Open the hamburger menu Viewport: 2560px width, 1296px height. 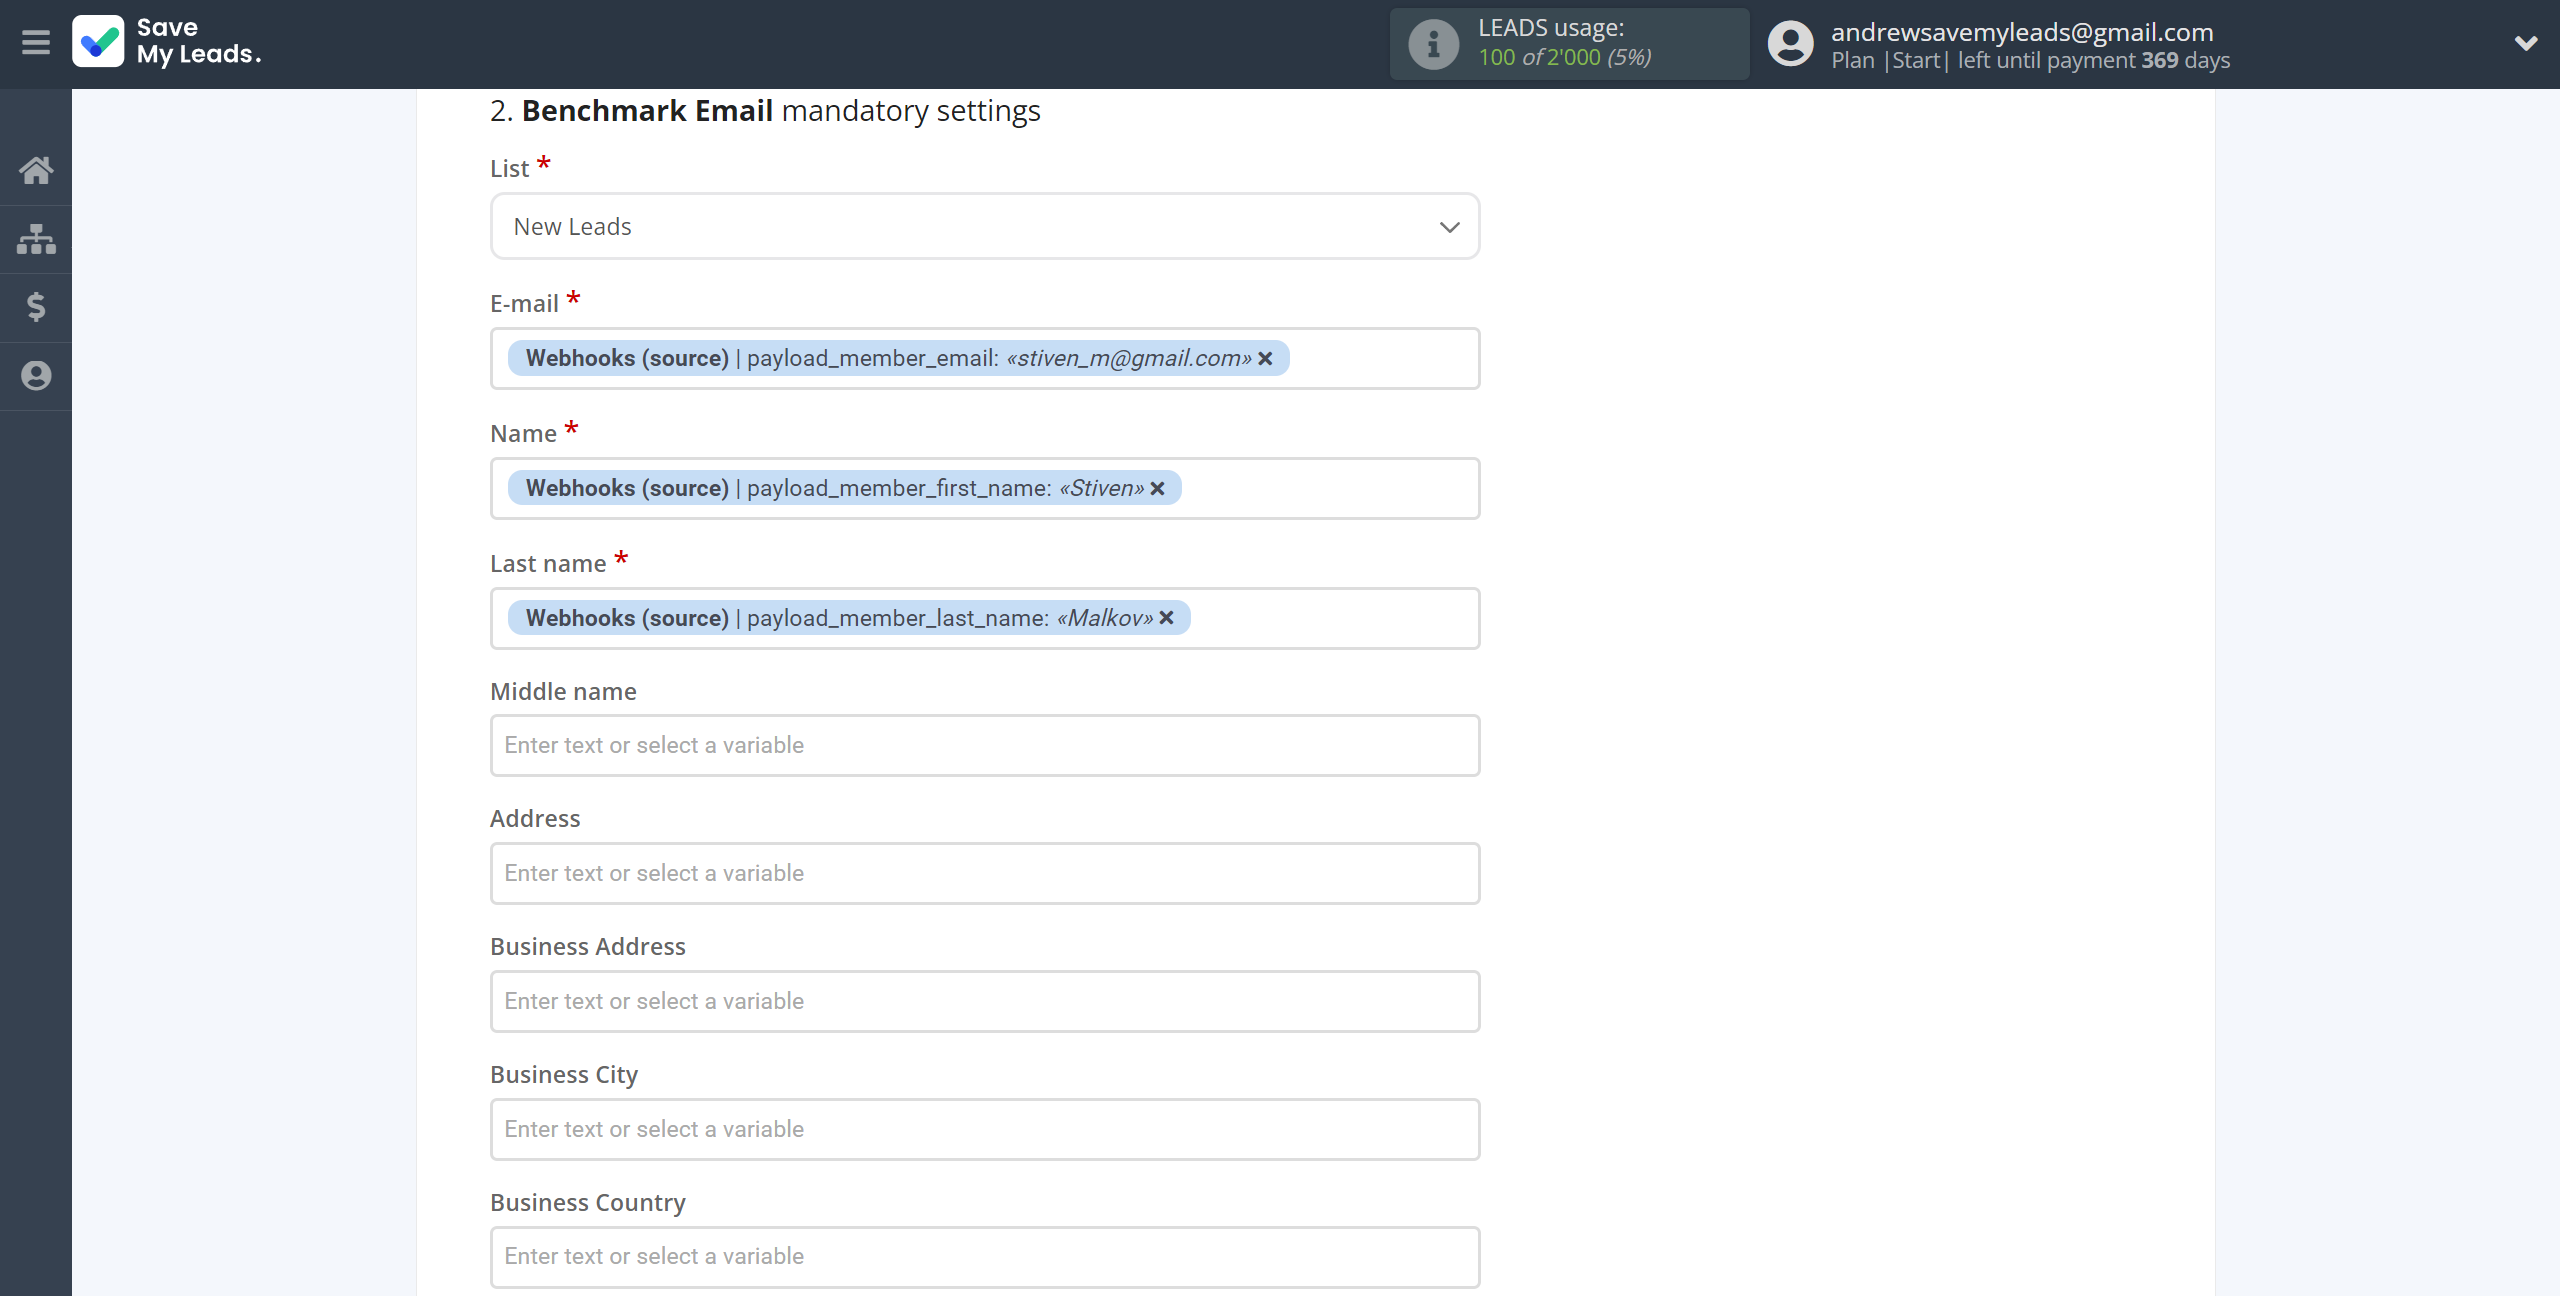tap(36, 43)
